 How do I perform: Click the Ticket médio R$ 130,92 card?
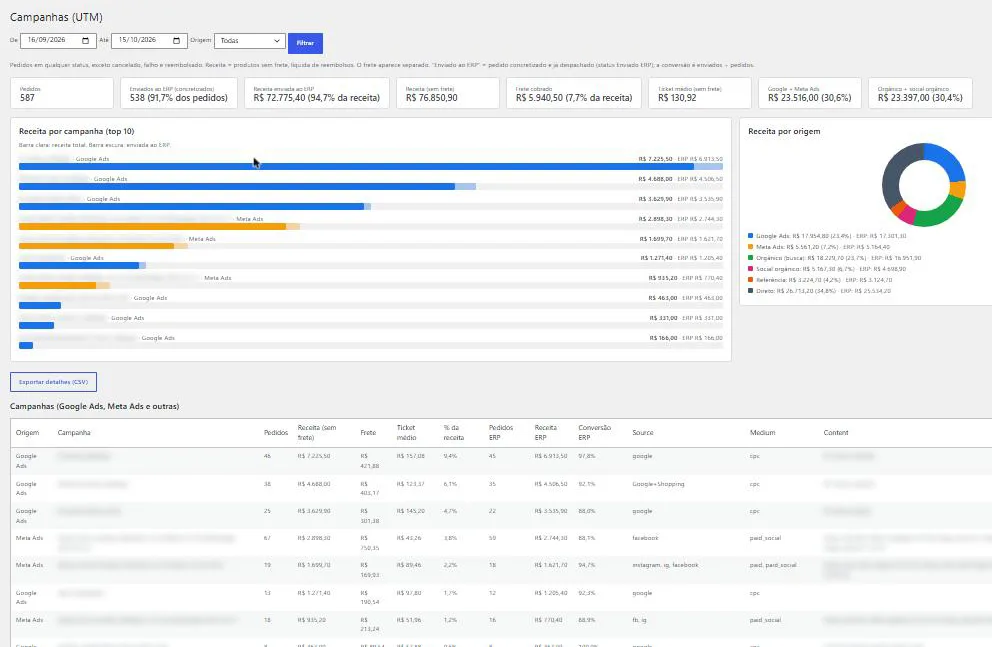700,93
